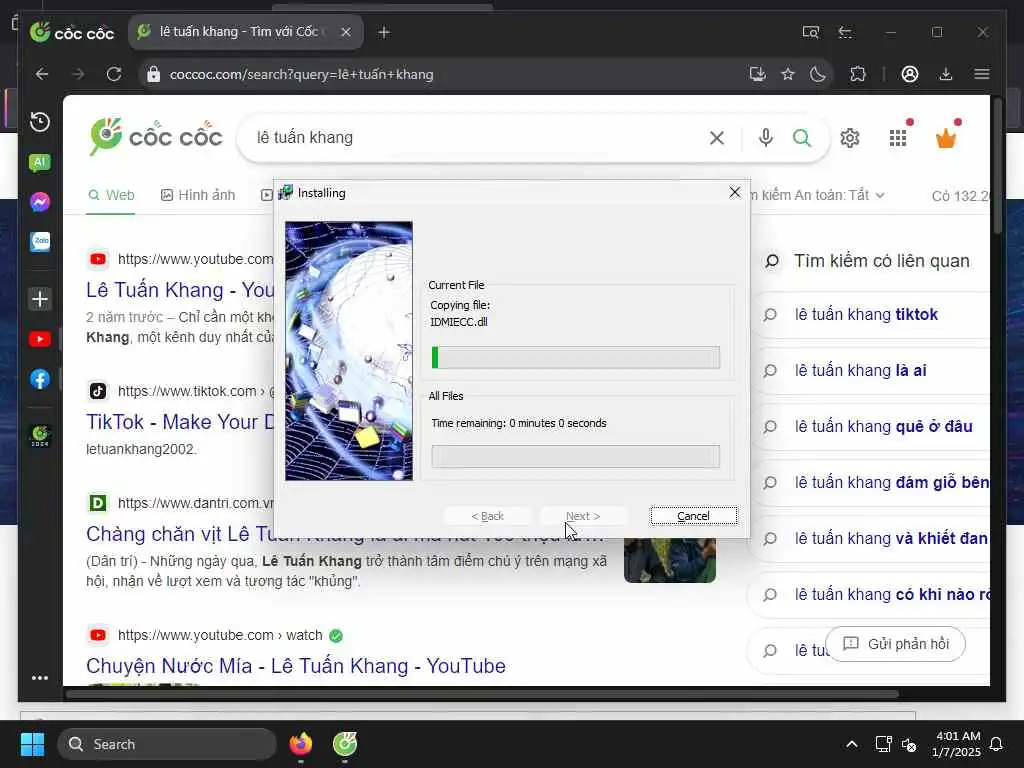Show hidden tray icons chevron

[x=852, y=744]
